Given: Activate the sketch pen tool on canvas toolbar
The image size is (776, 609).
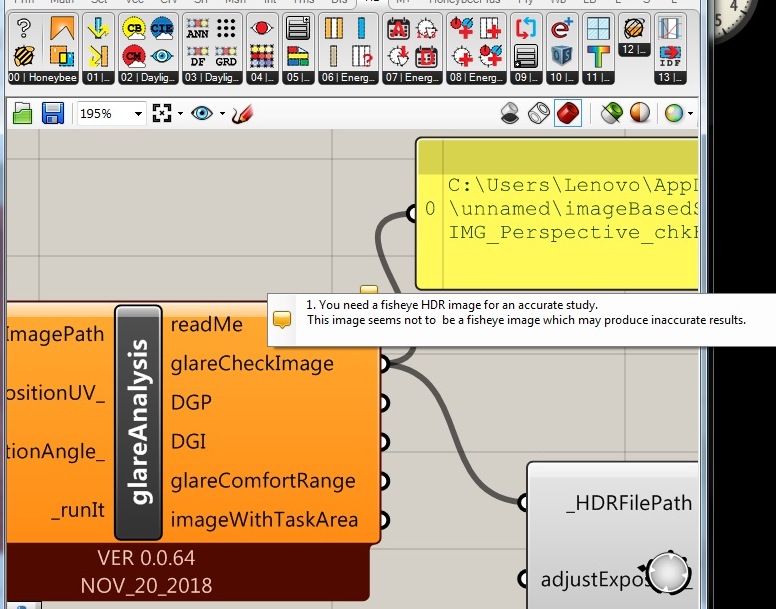Looking at the screenshot, I should (242, 114).
